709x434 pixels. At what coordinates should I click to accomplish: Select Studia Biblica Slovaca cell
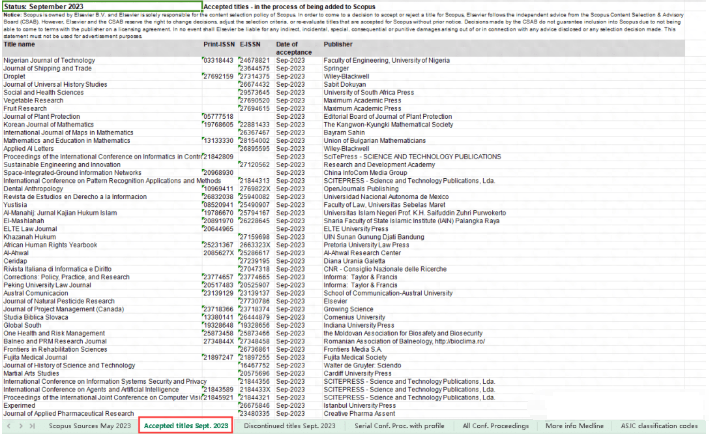[36, 317]
